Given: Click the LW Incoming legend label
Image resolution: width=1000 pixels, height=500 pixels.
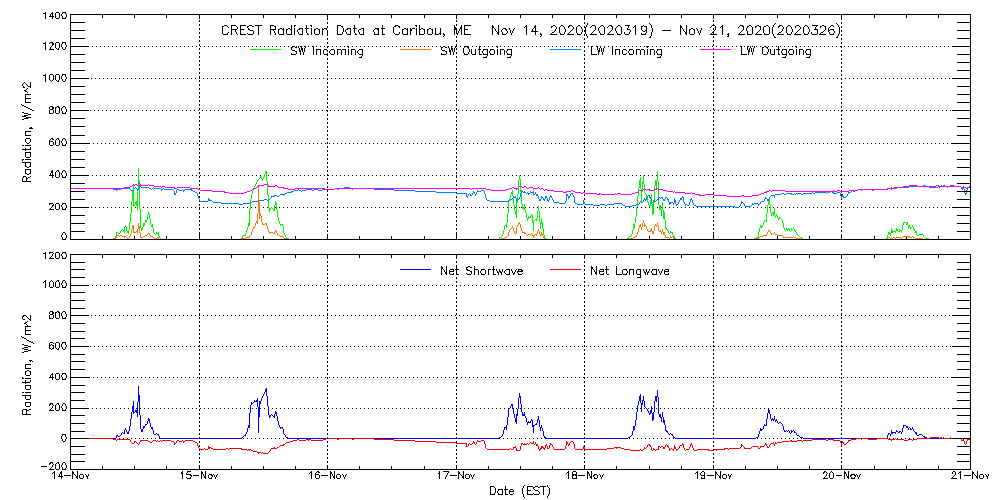Looking at the screenshot, I should (626, 52).
